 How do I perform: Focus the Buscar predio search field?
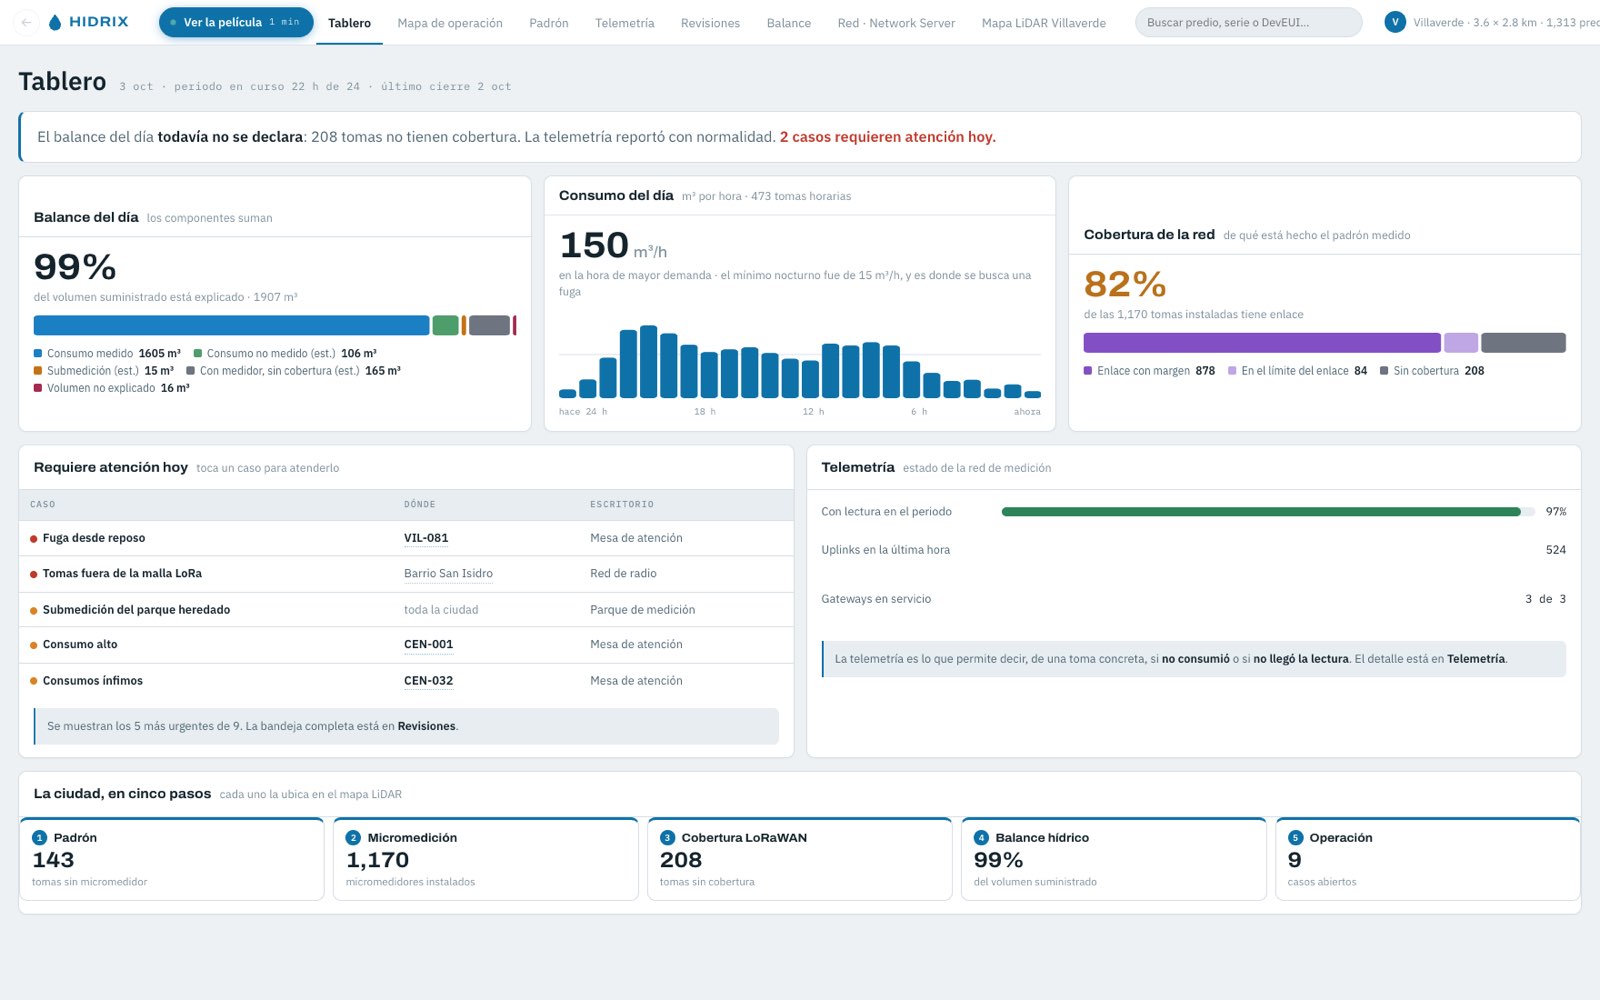(1248, 22)
